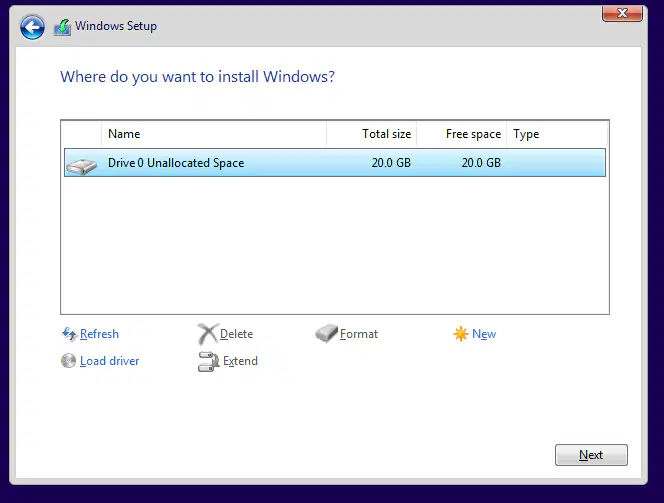The height and width of the screenshot is (503, 664).
Task: Click the Free space column header
Action: (x=462, y=134)
